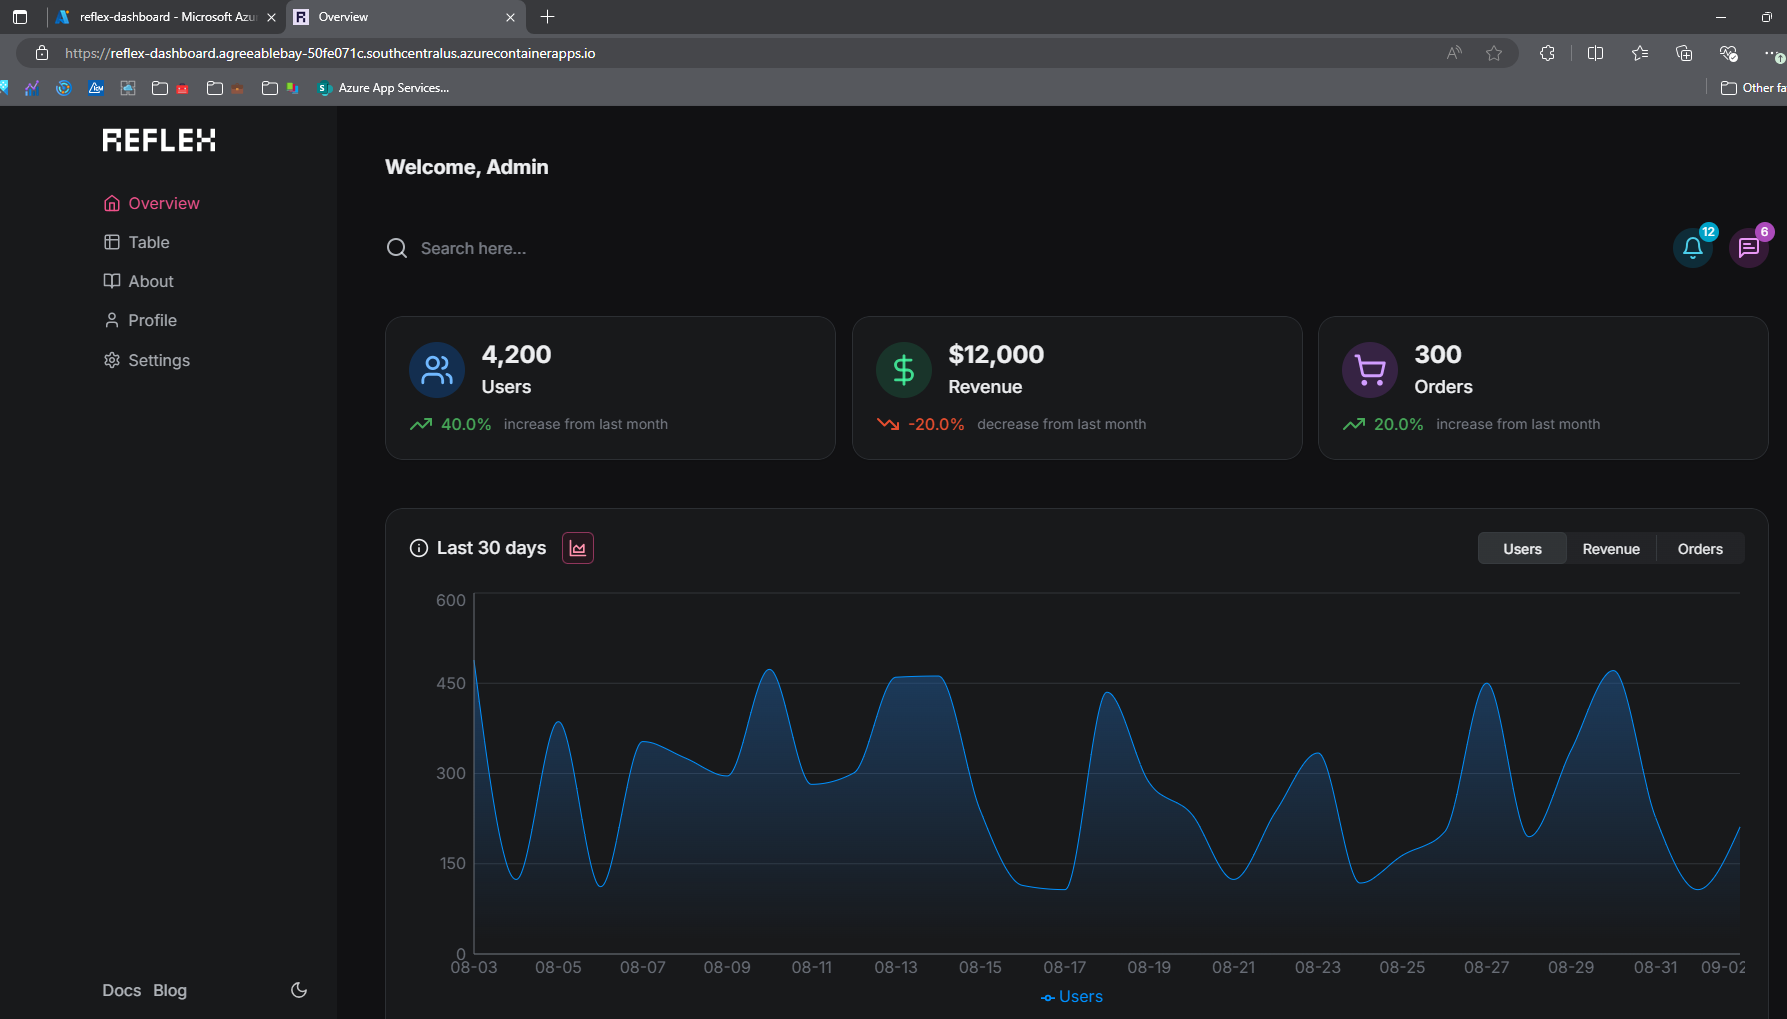Screen dimensions: 1787x1019
Task: Open the browser Extensions puzzle icon
Action: click(1547, 53)
